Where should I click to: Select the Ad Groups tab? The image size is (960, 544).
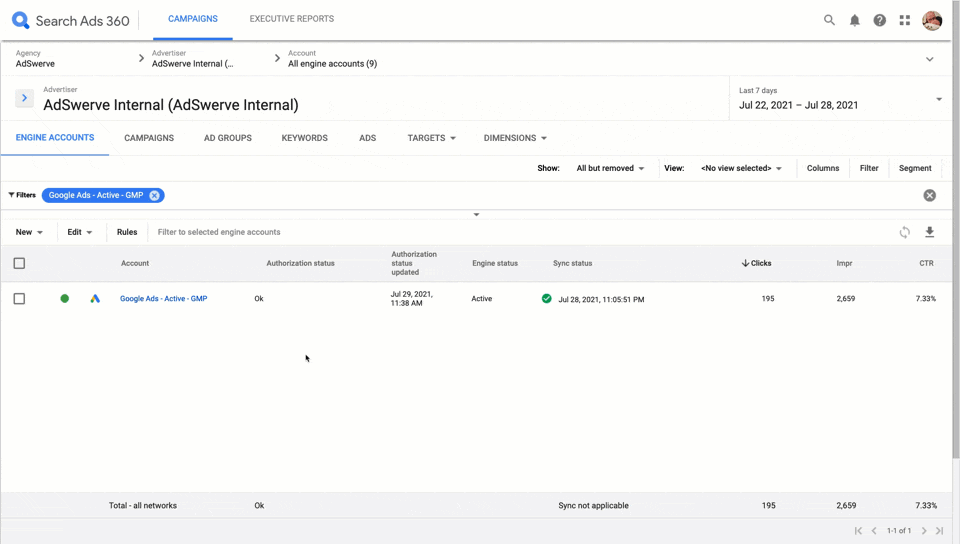[x=228, y=138]
